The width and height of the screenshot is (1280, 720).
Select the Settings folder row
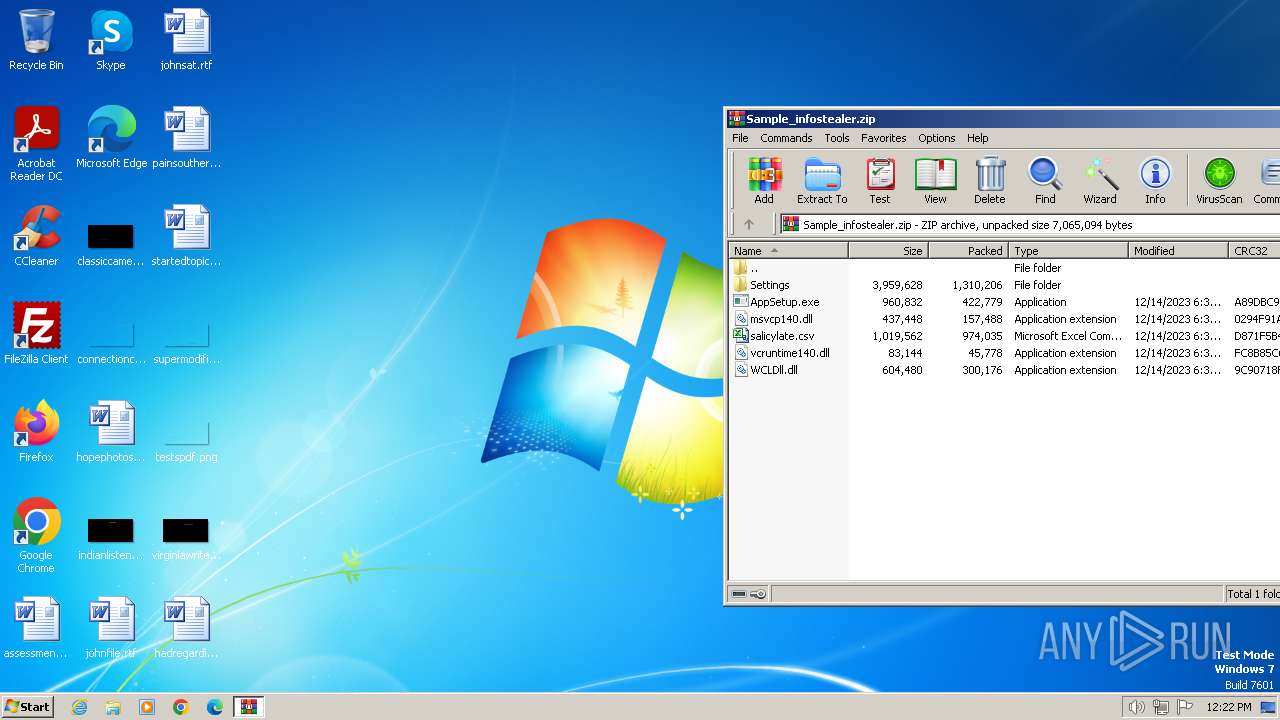click(x=1004, y=285)
